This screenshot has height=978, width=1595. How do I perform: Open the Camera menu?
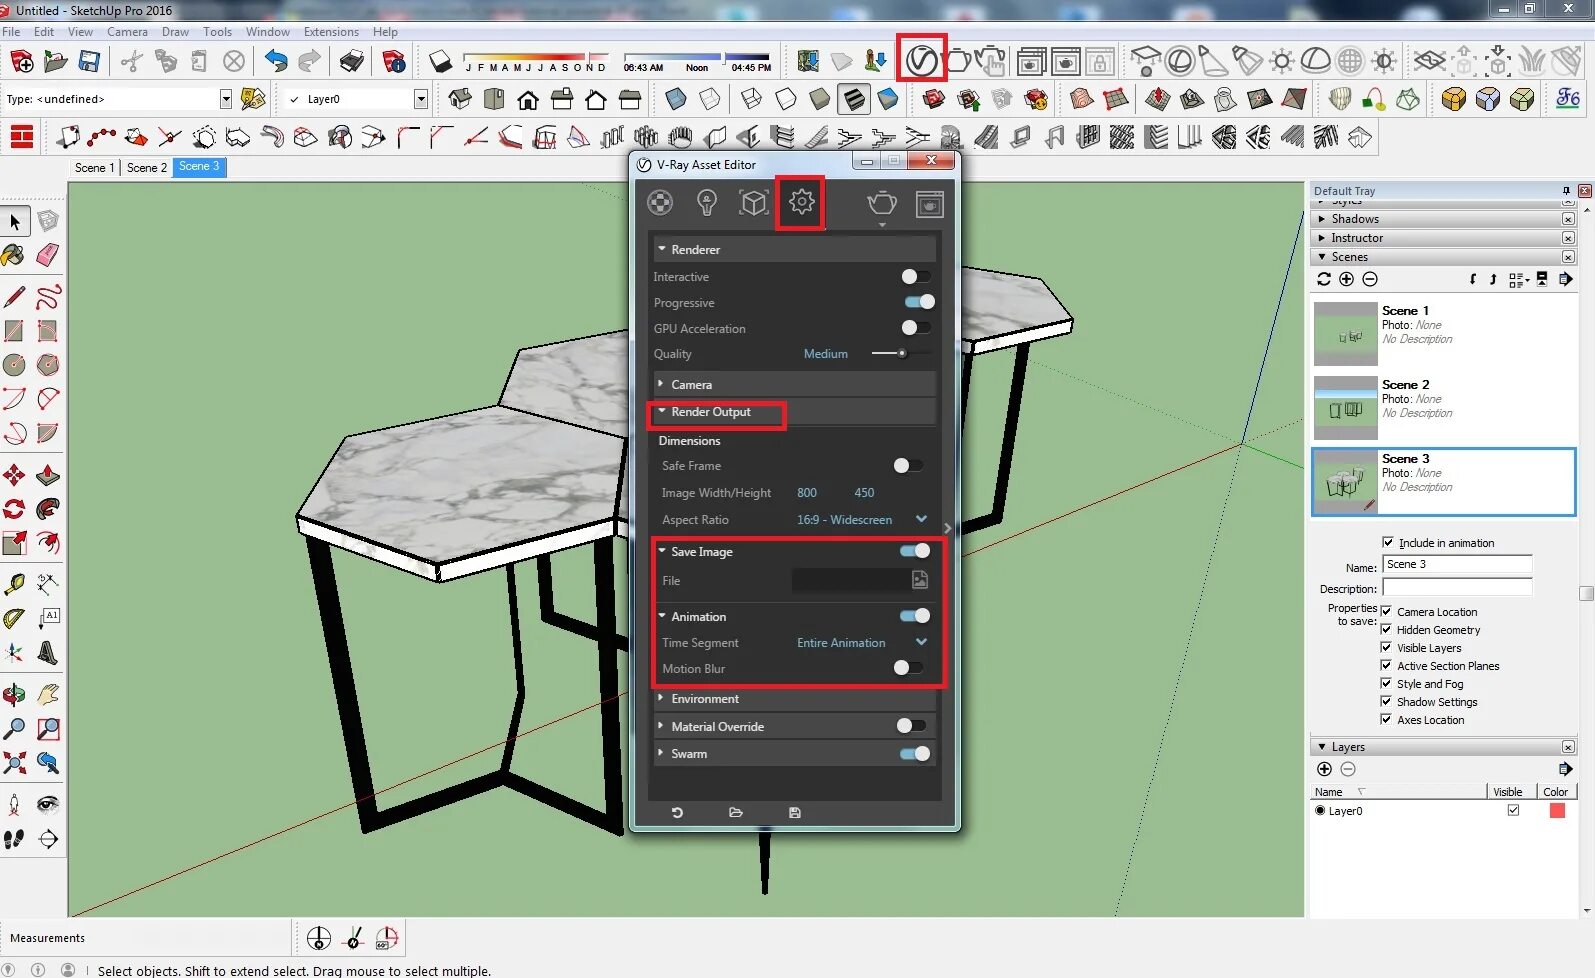click(127, 32)
